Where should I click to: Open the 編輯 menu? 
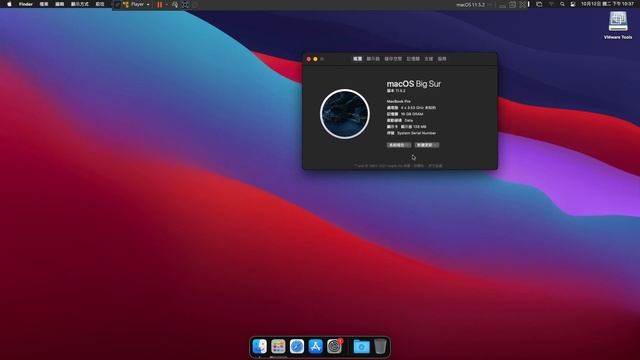coord(60,4)
